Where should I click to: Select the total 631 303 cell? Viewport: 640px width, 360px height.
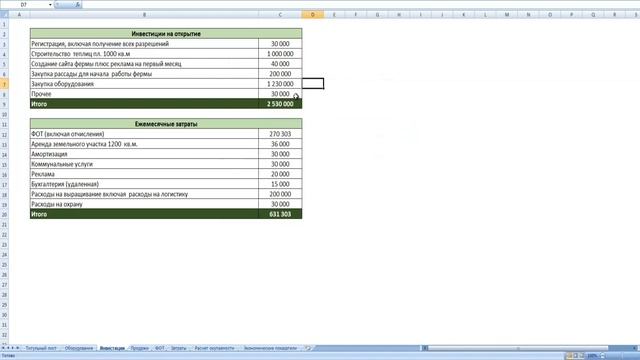[x=280, y=214]
